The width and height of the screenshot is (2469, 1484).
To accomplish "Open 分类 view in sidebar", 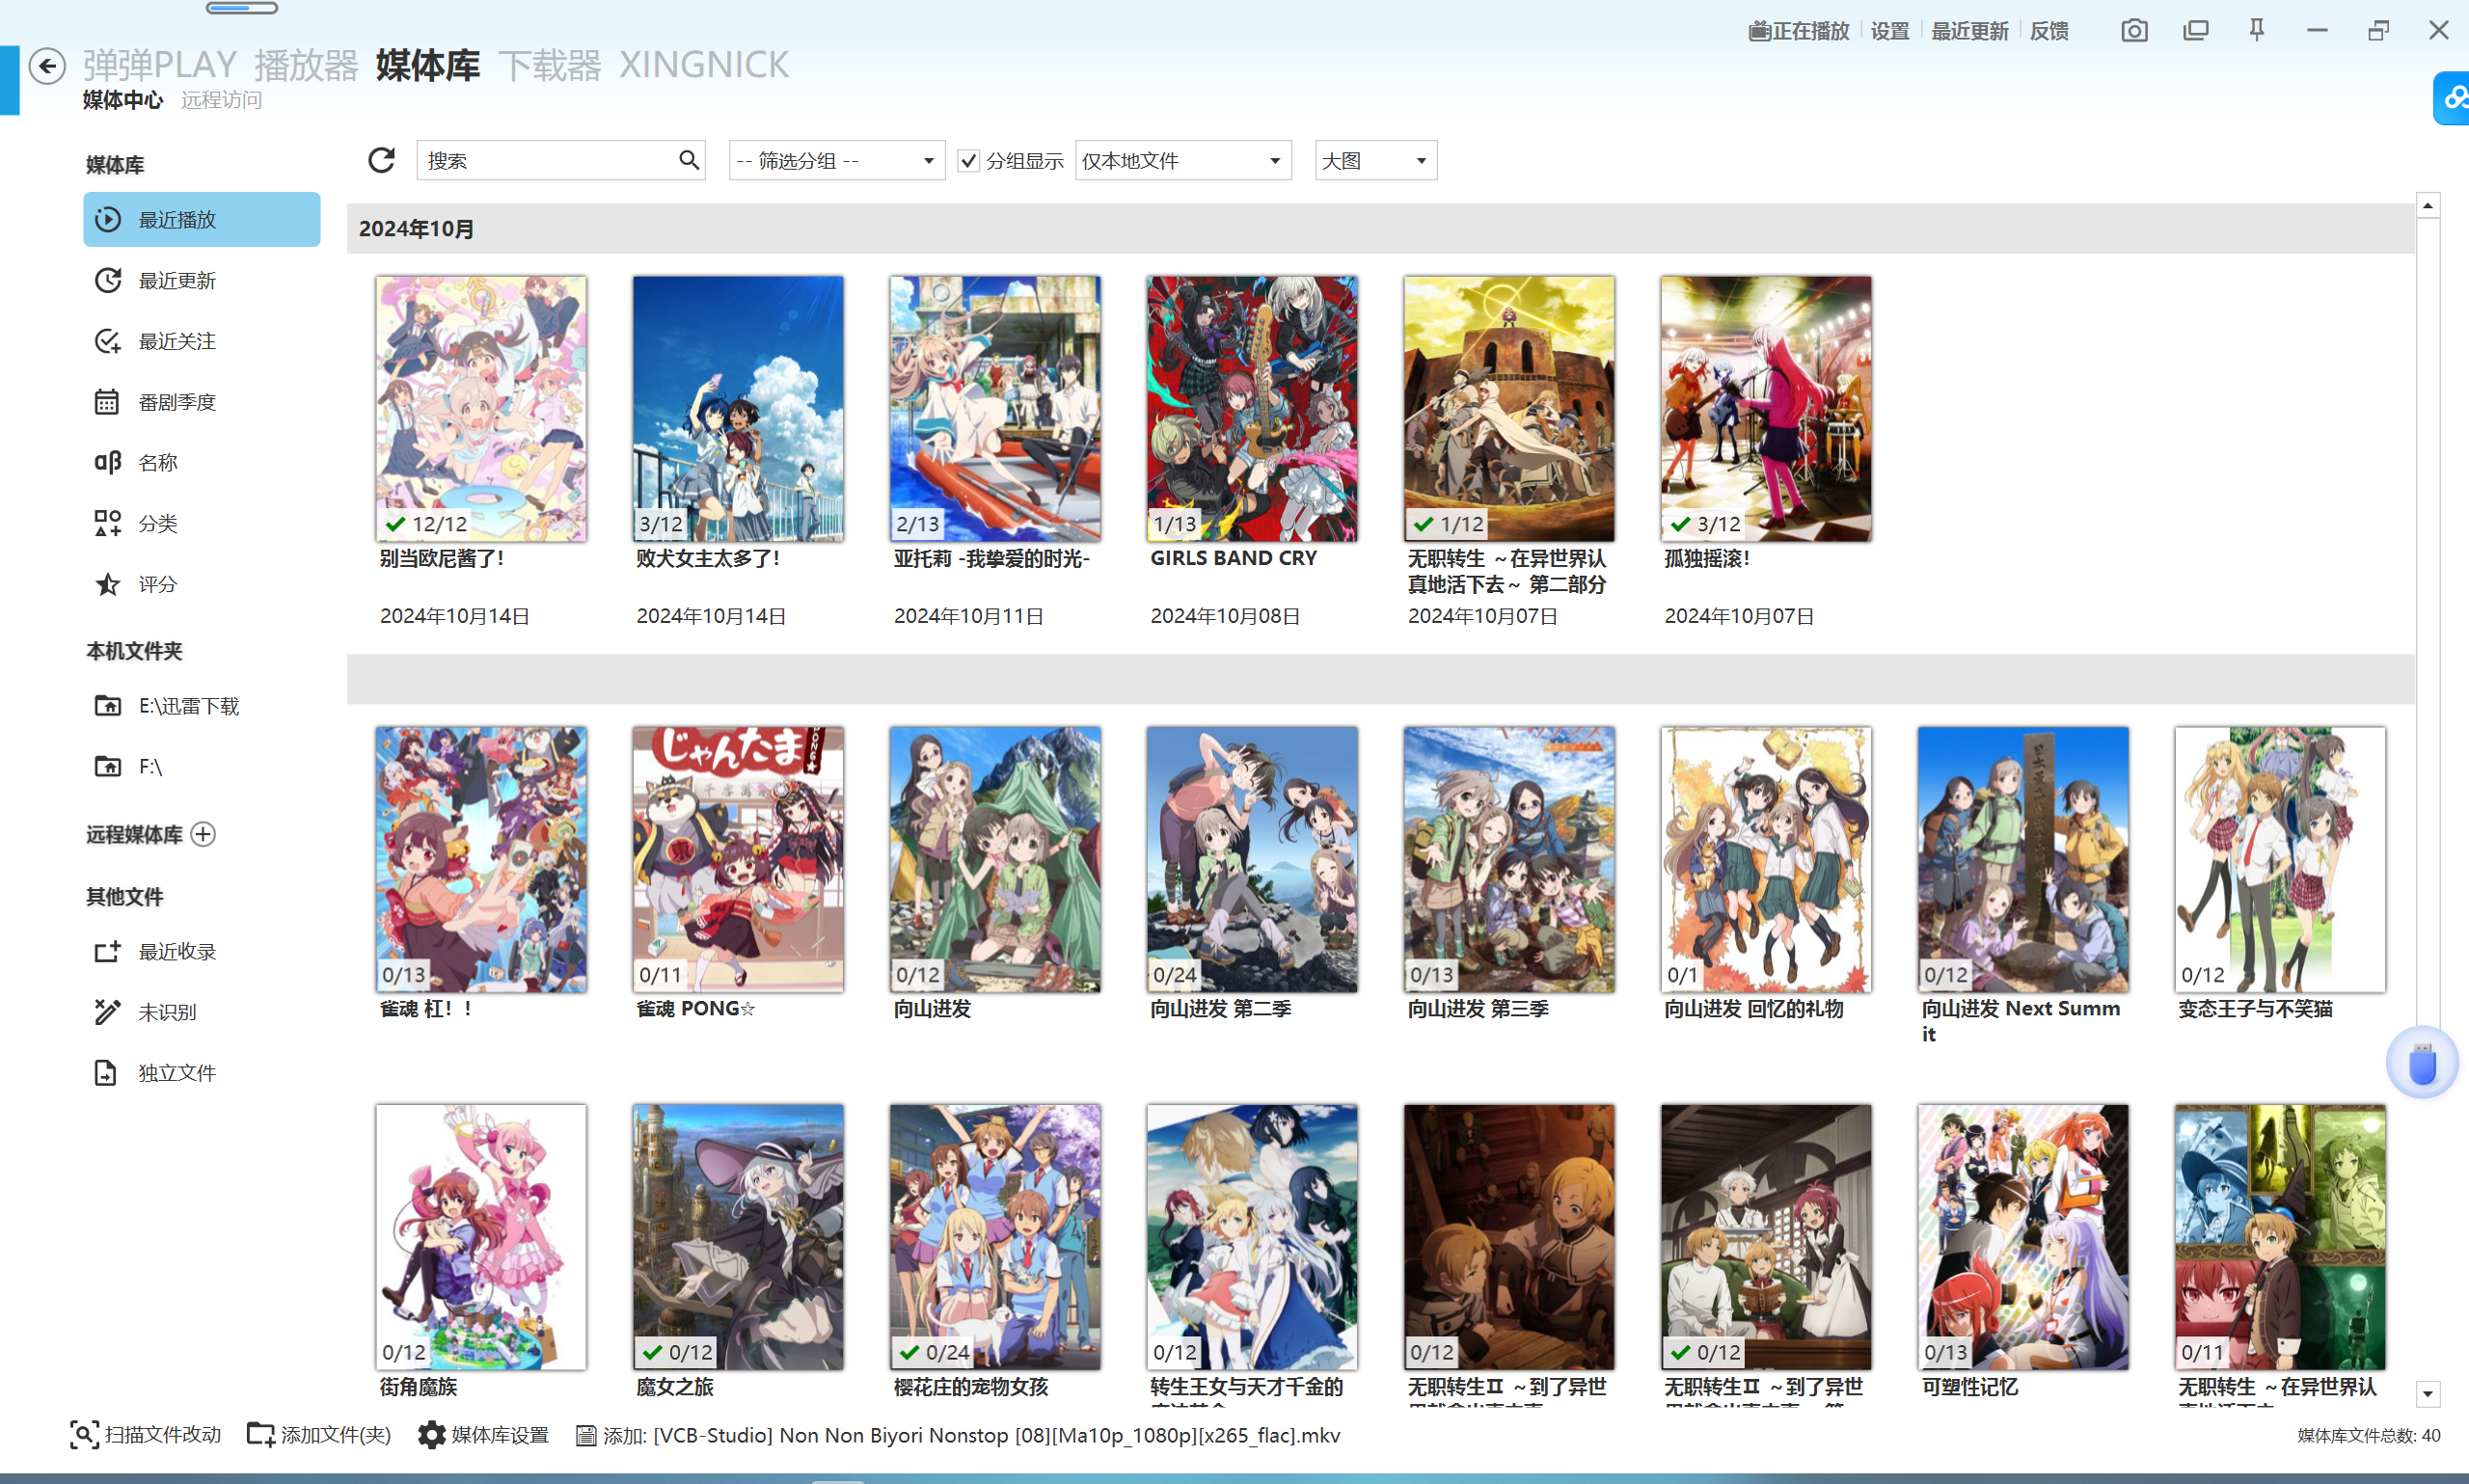I will pyautogui.click(x=202, y=523).
